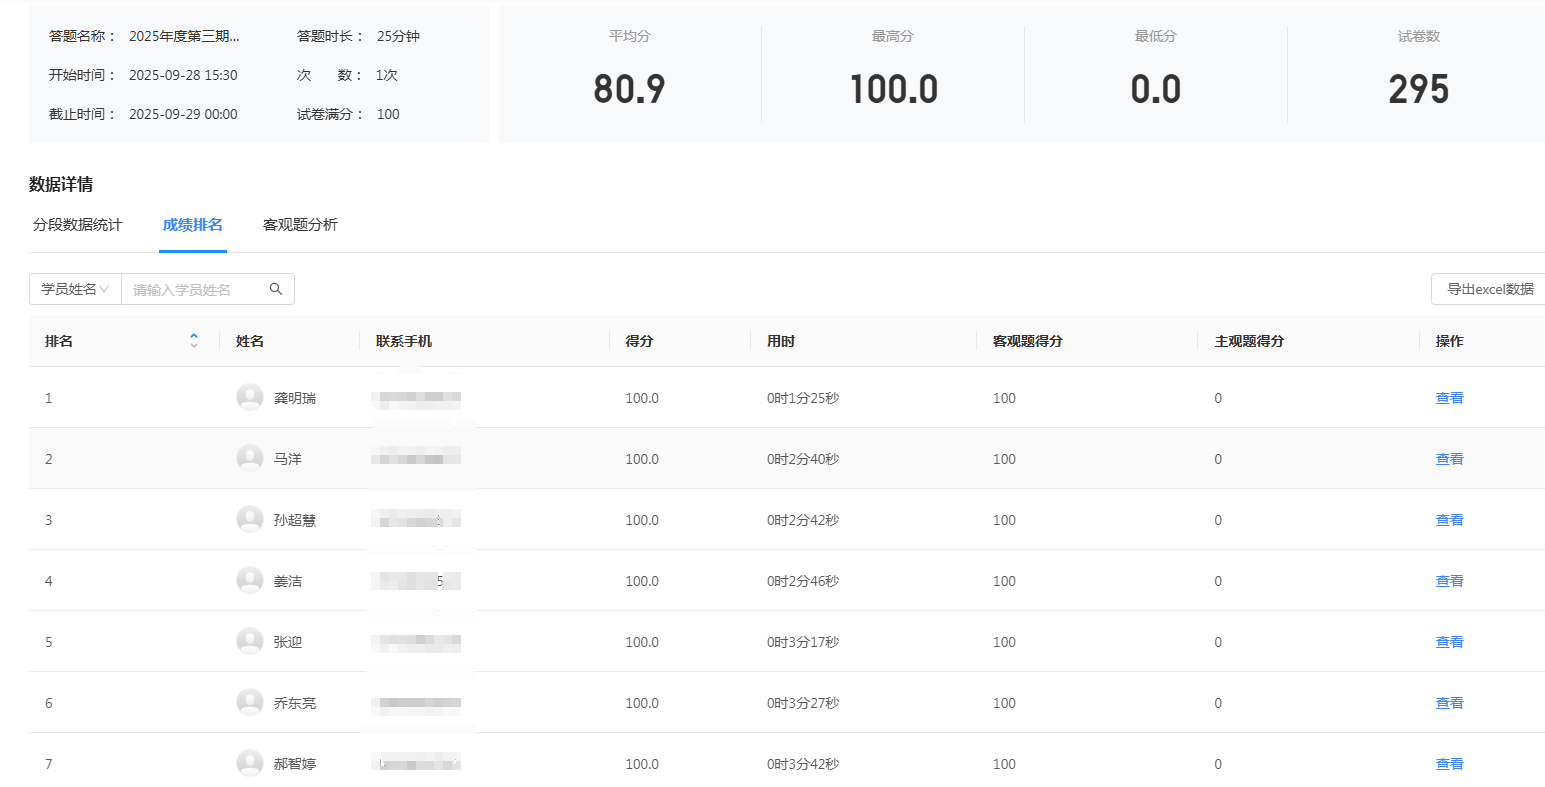Click 查看 link in 马洋's row

click(1449, 459)
